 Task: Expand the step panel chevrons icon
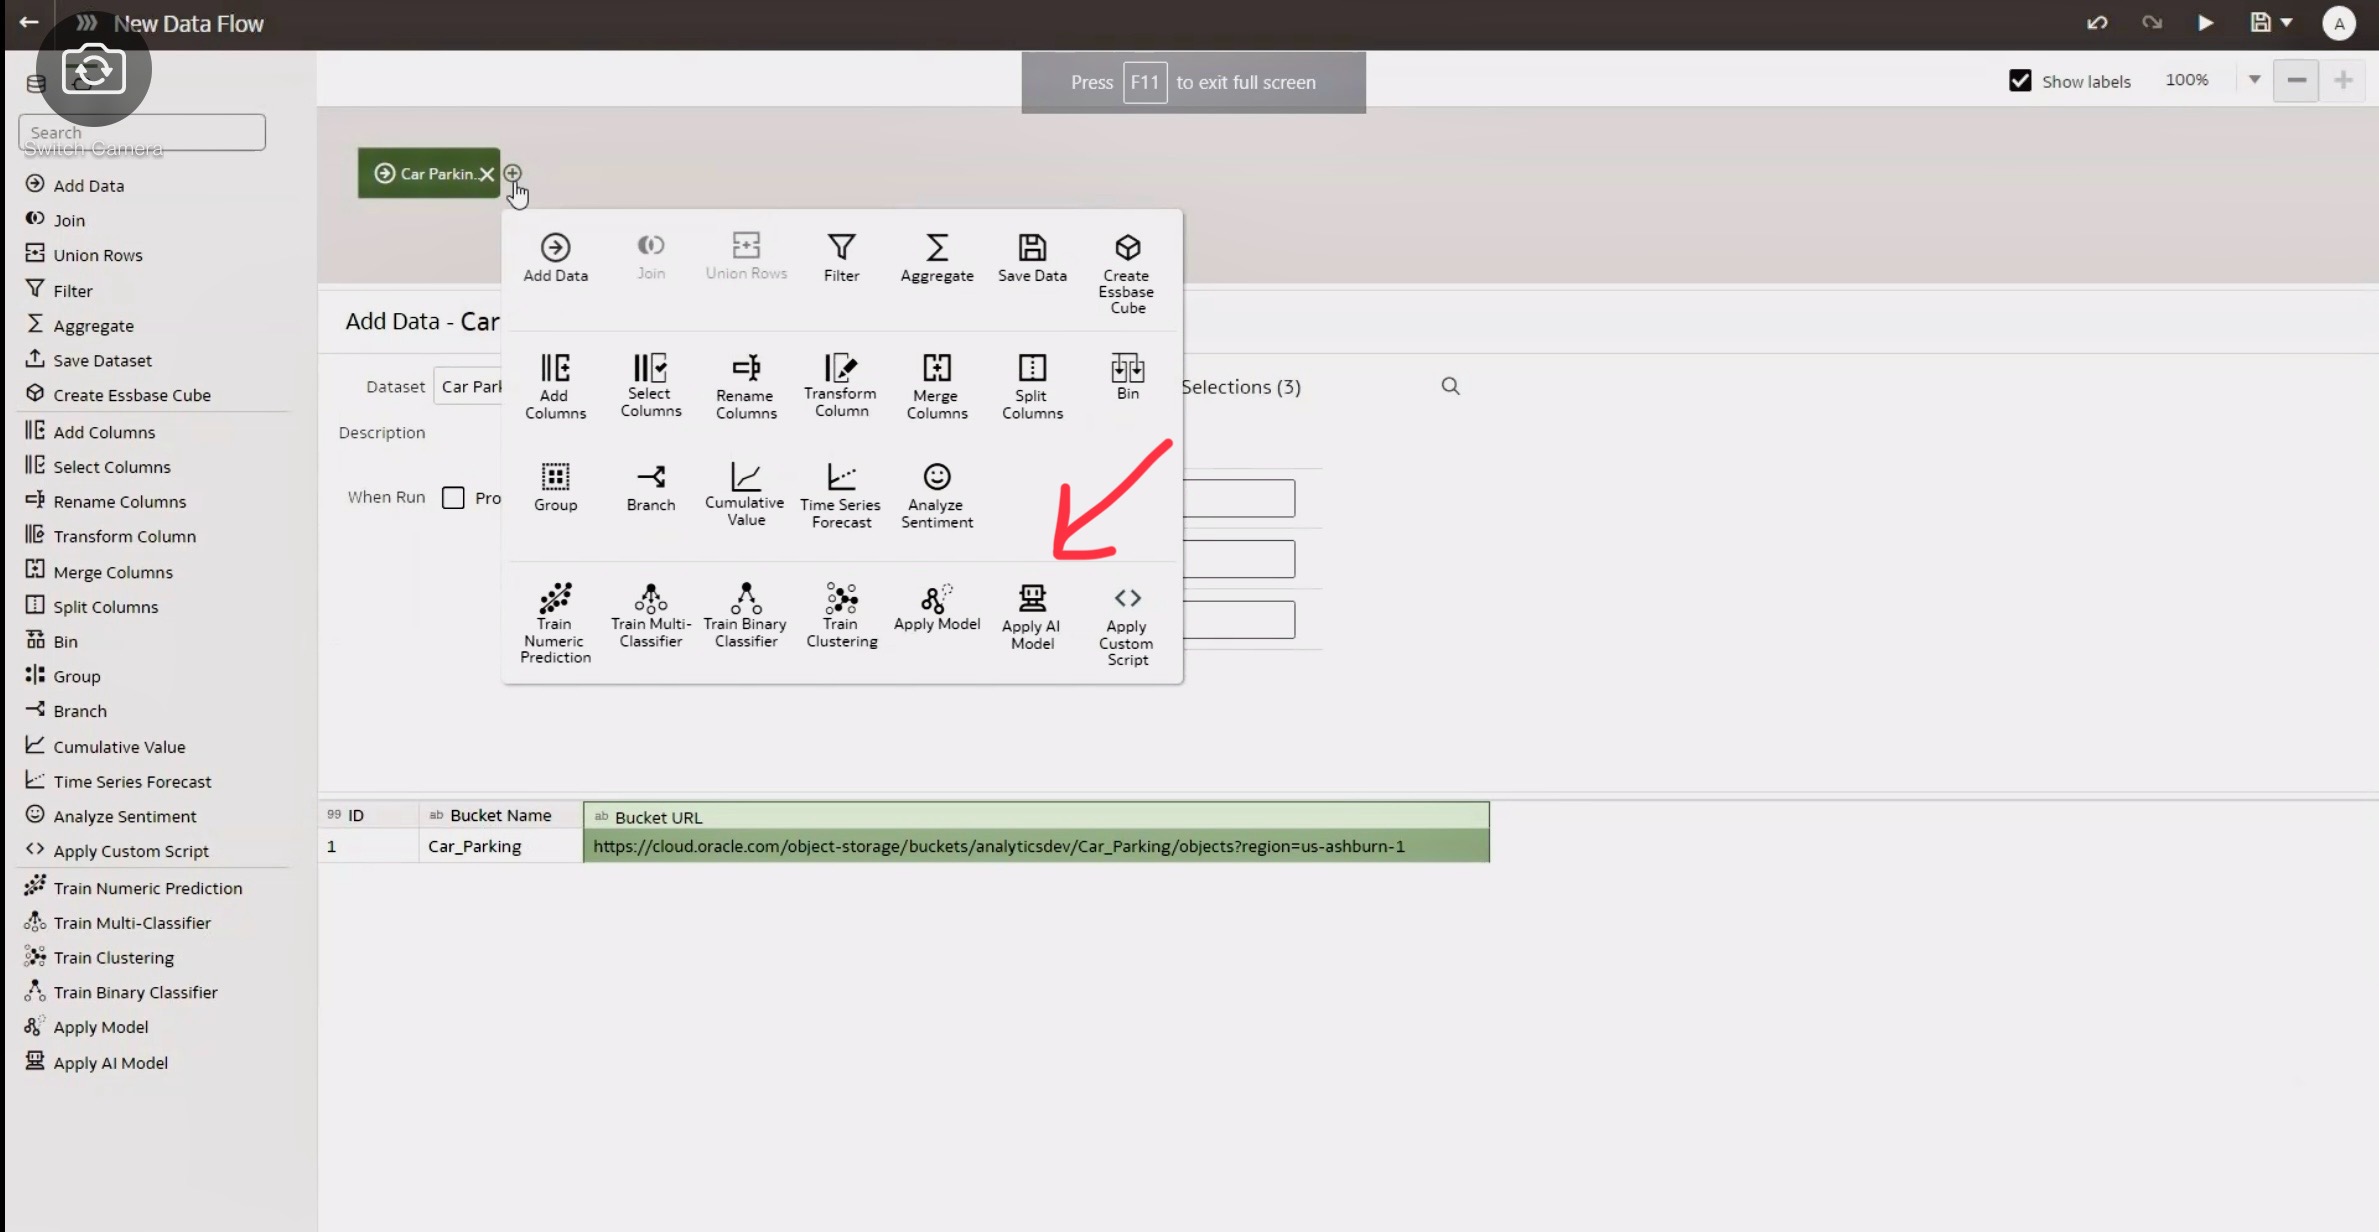tap(86, 23)
